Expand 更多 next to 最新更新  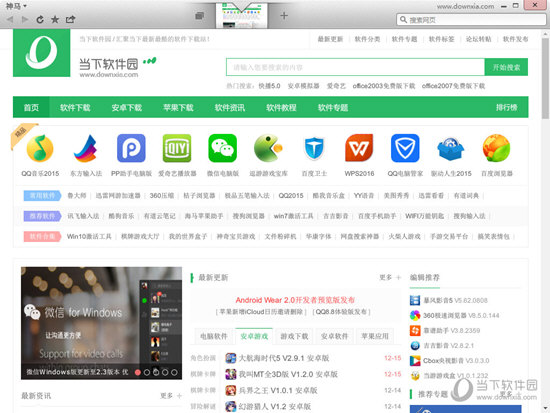[x=390, y=278]
